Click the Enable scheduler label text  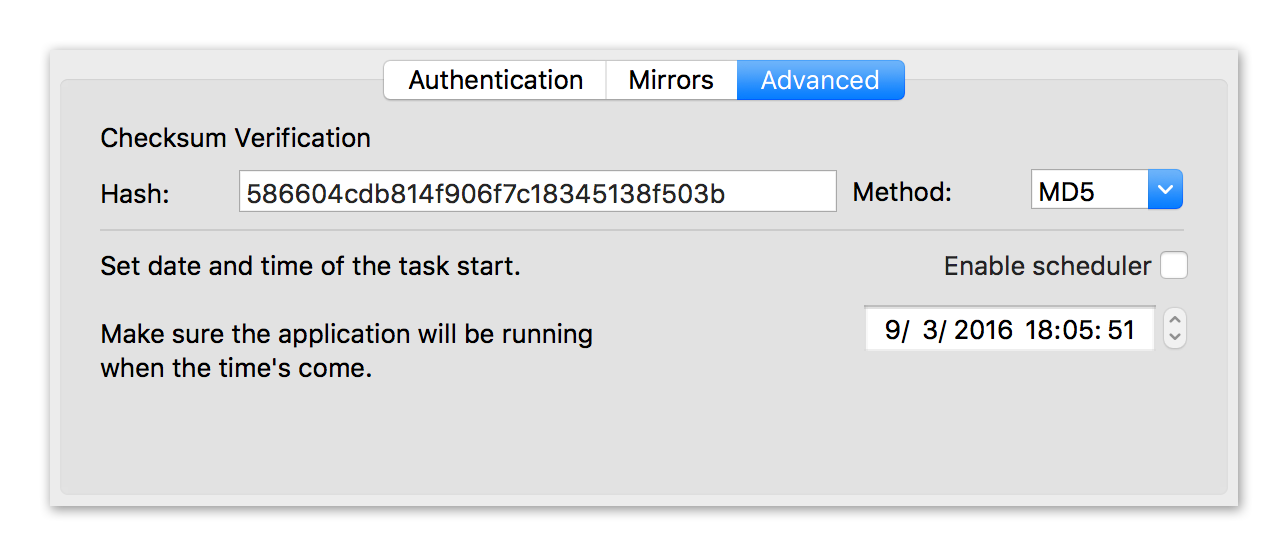(1047, 266)
